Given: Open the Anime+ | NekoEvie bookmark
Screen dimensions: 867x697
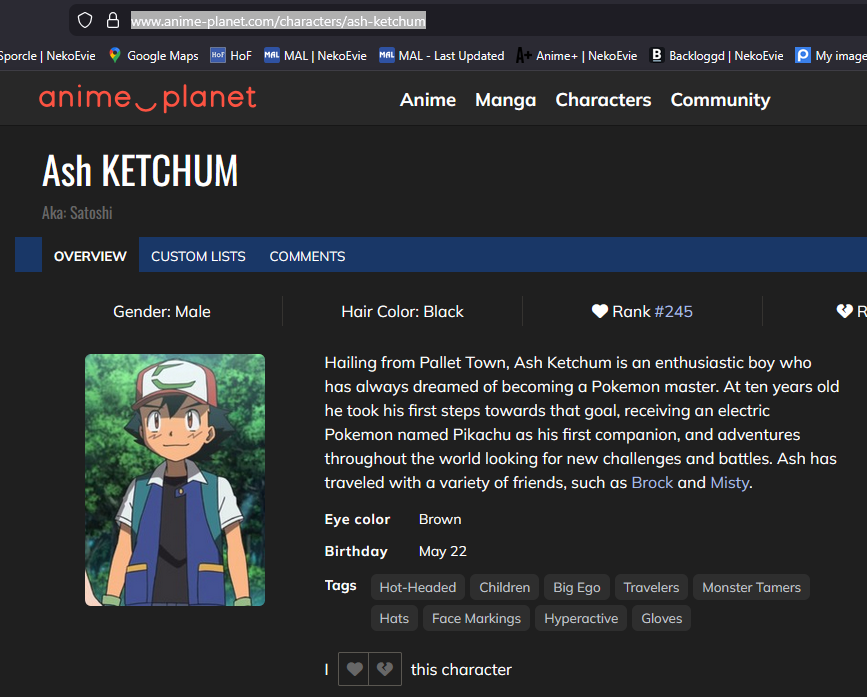Looking at the screenshot, I should click(576, 56).
